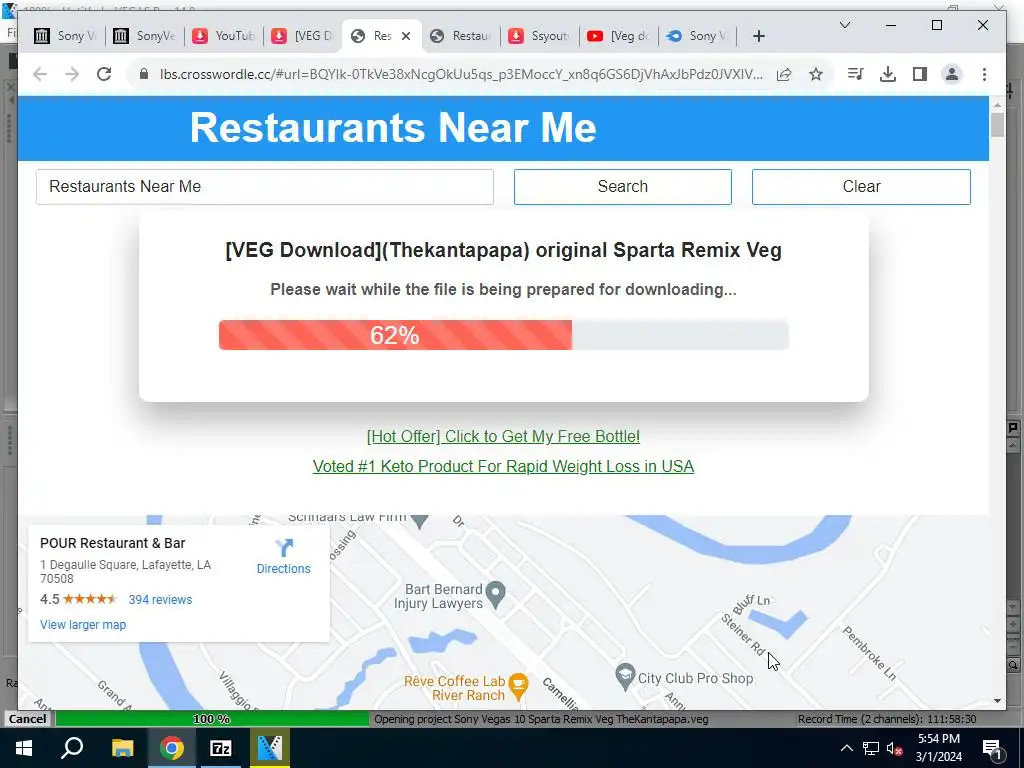Reload the current page

pyautogui.click(x=104, y=74)
